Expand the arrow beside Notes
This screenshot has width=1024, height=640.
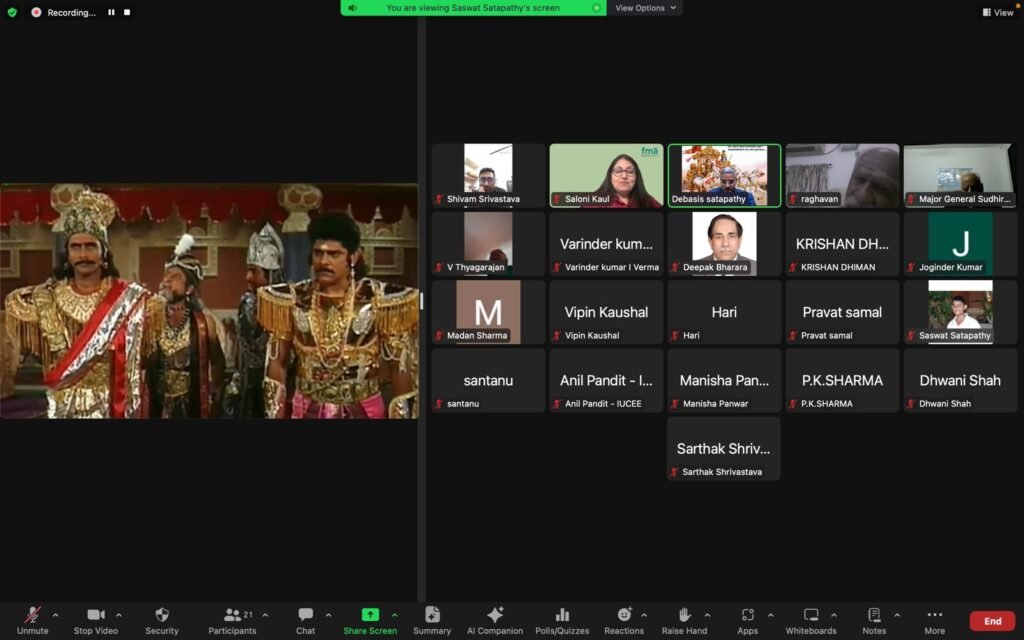point(897,615)
